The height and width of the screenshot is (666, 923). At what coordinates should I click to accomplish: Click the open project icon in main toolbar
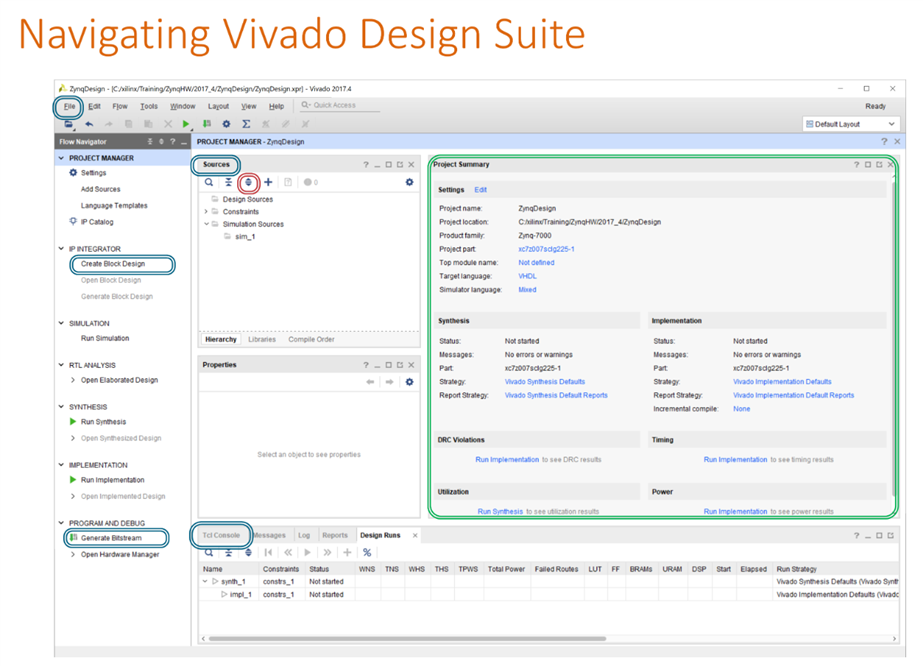click(69, 124)
